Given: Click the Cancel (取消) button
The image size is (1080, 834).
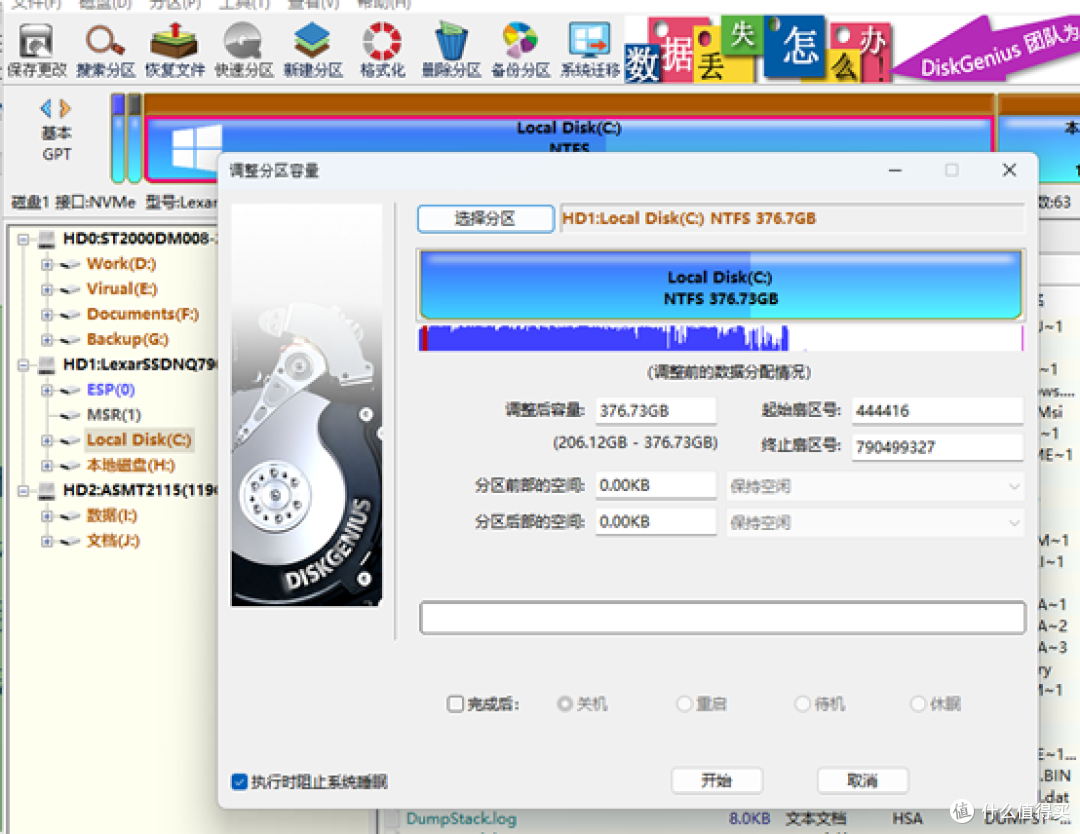Looking at the screenshot, I should tap(862, 780).
